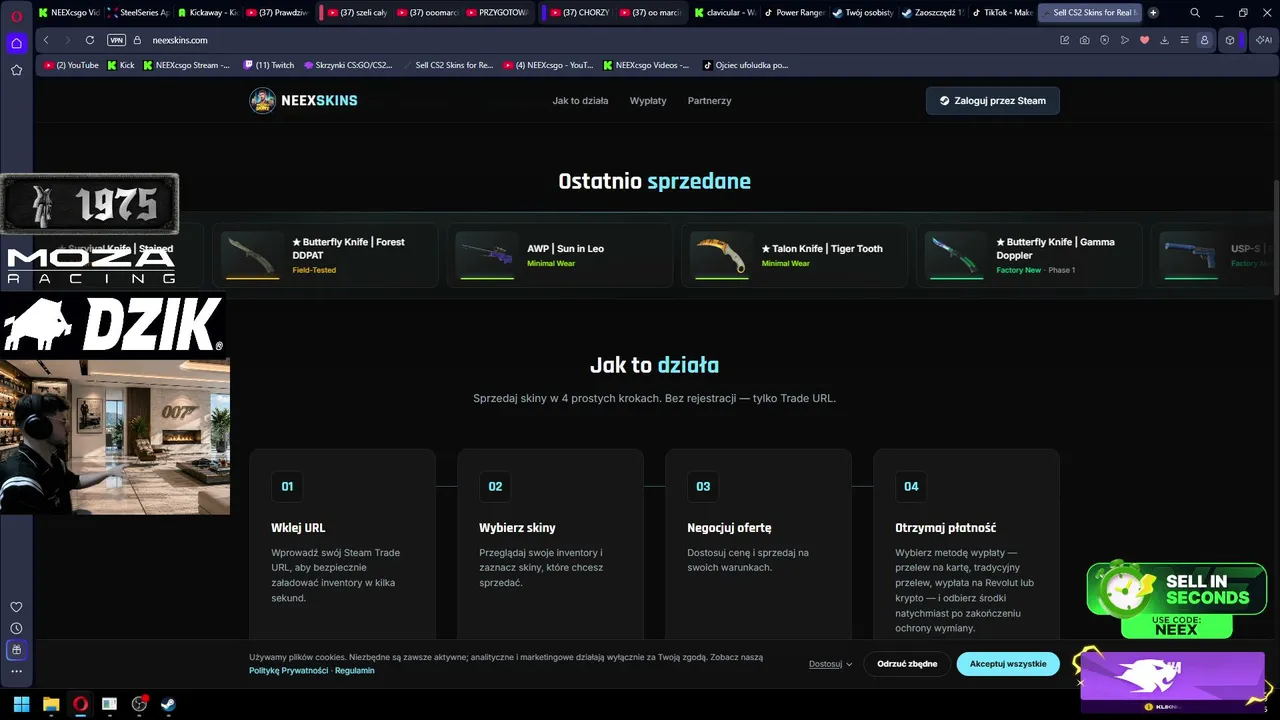Open the shield privacy protection icon
The height and width of the screenshot is (720, 1280).
tap(1105, 40)
